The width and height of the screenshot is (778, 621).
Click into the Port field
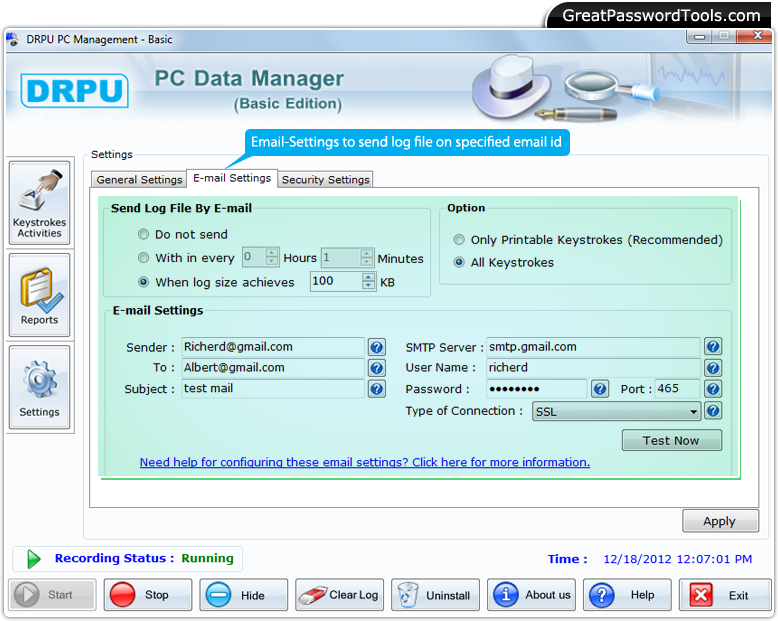tap(677, 388)
